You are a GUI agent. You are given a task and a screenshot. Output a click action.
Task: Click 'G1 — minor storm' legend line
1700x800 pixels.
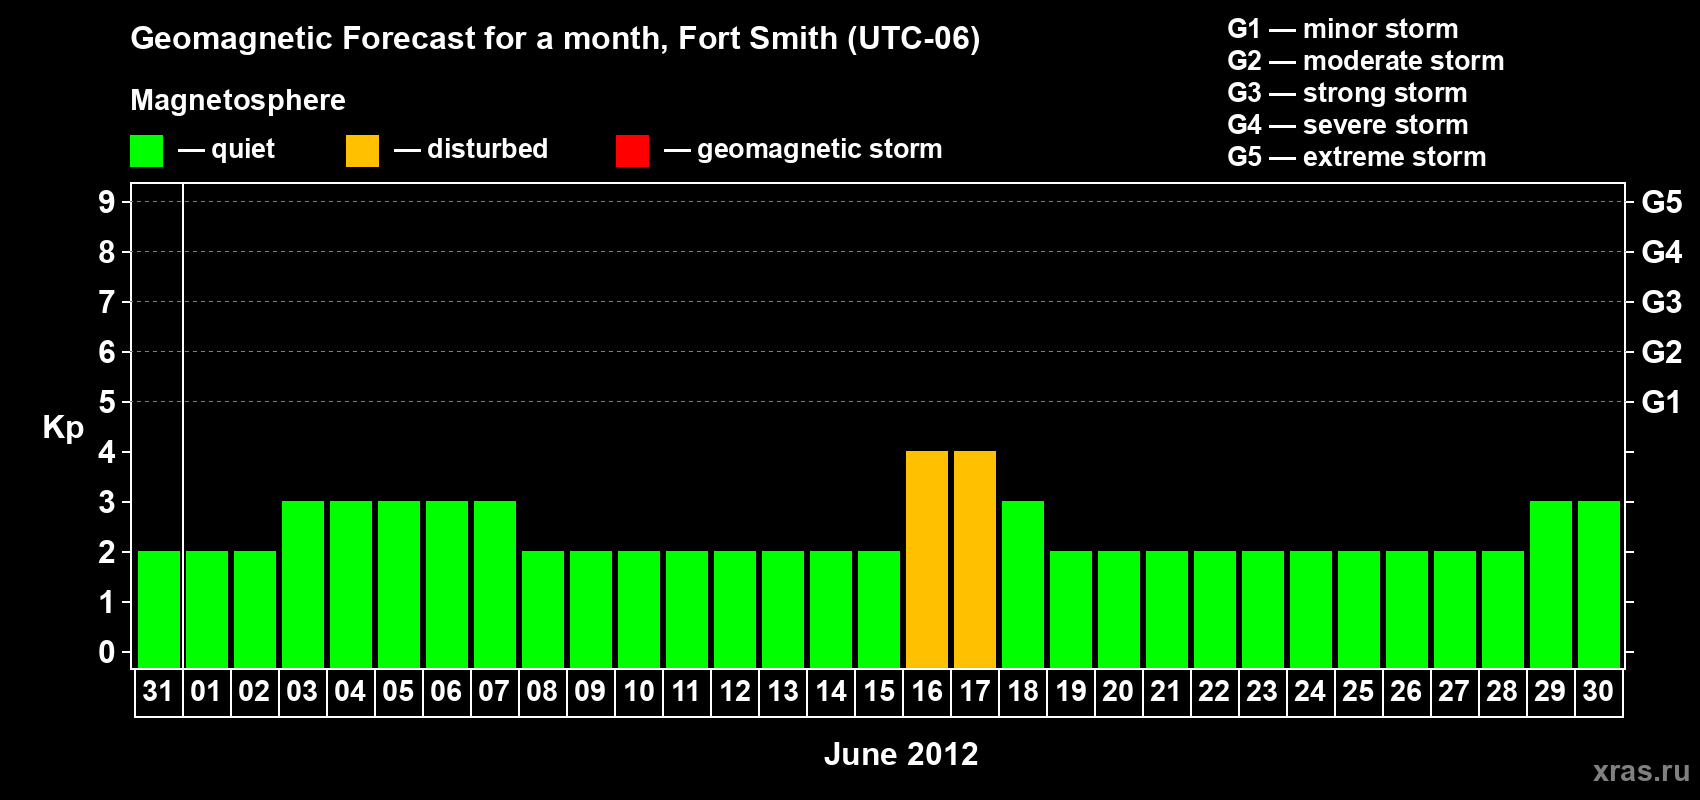(x=1343, y=29)
